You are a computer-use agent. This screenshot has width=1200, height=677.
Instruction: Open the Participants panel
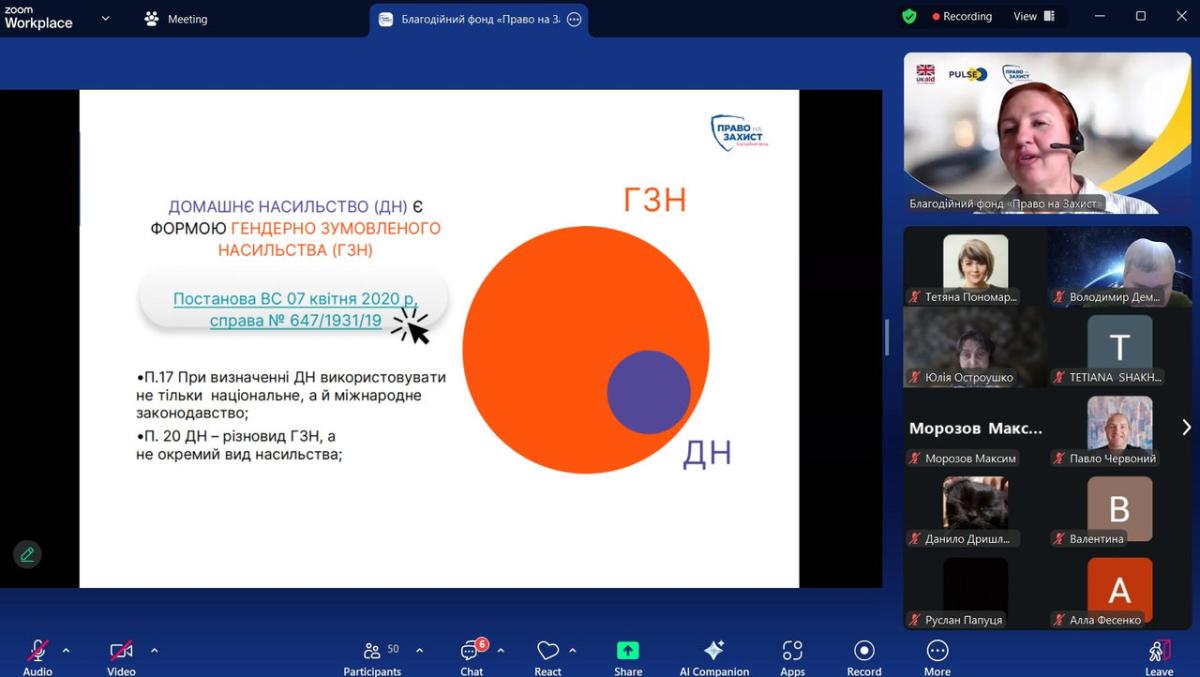(372, 656)
